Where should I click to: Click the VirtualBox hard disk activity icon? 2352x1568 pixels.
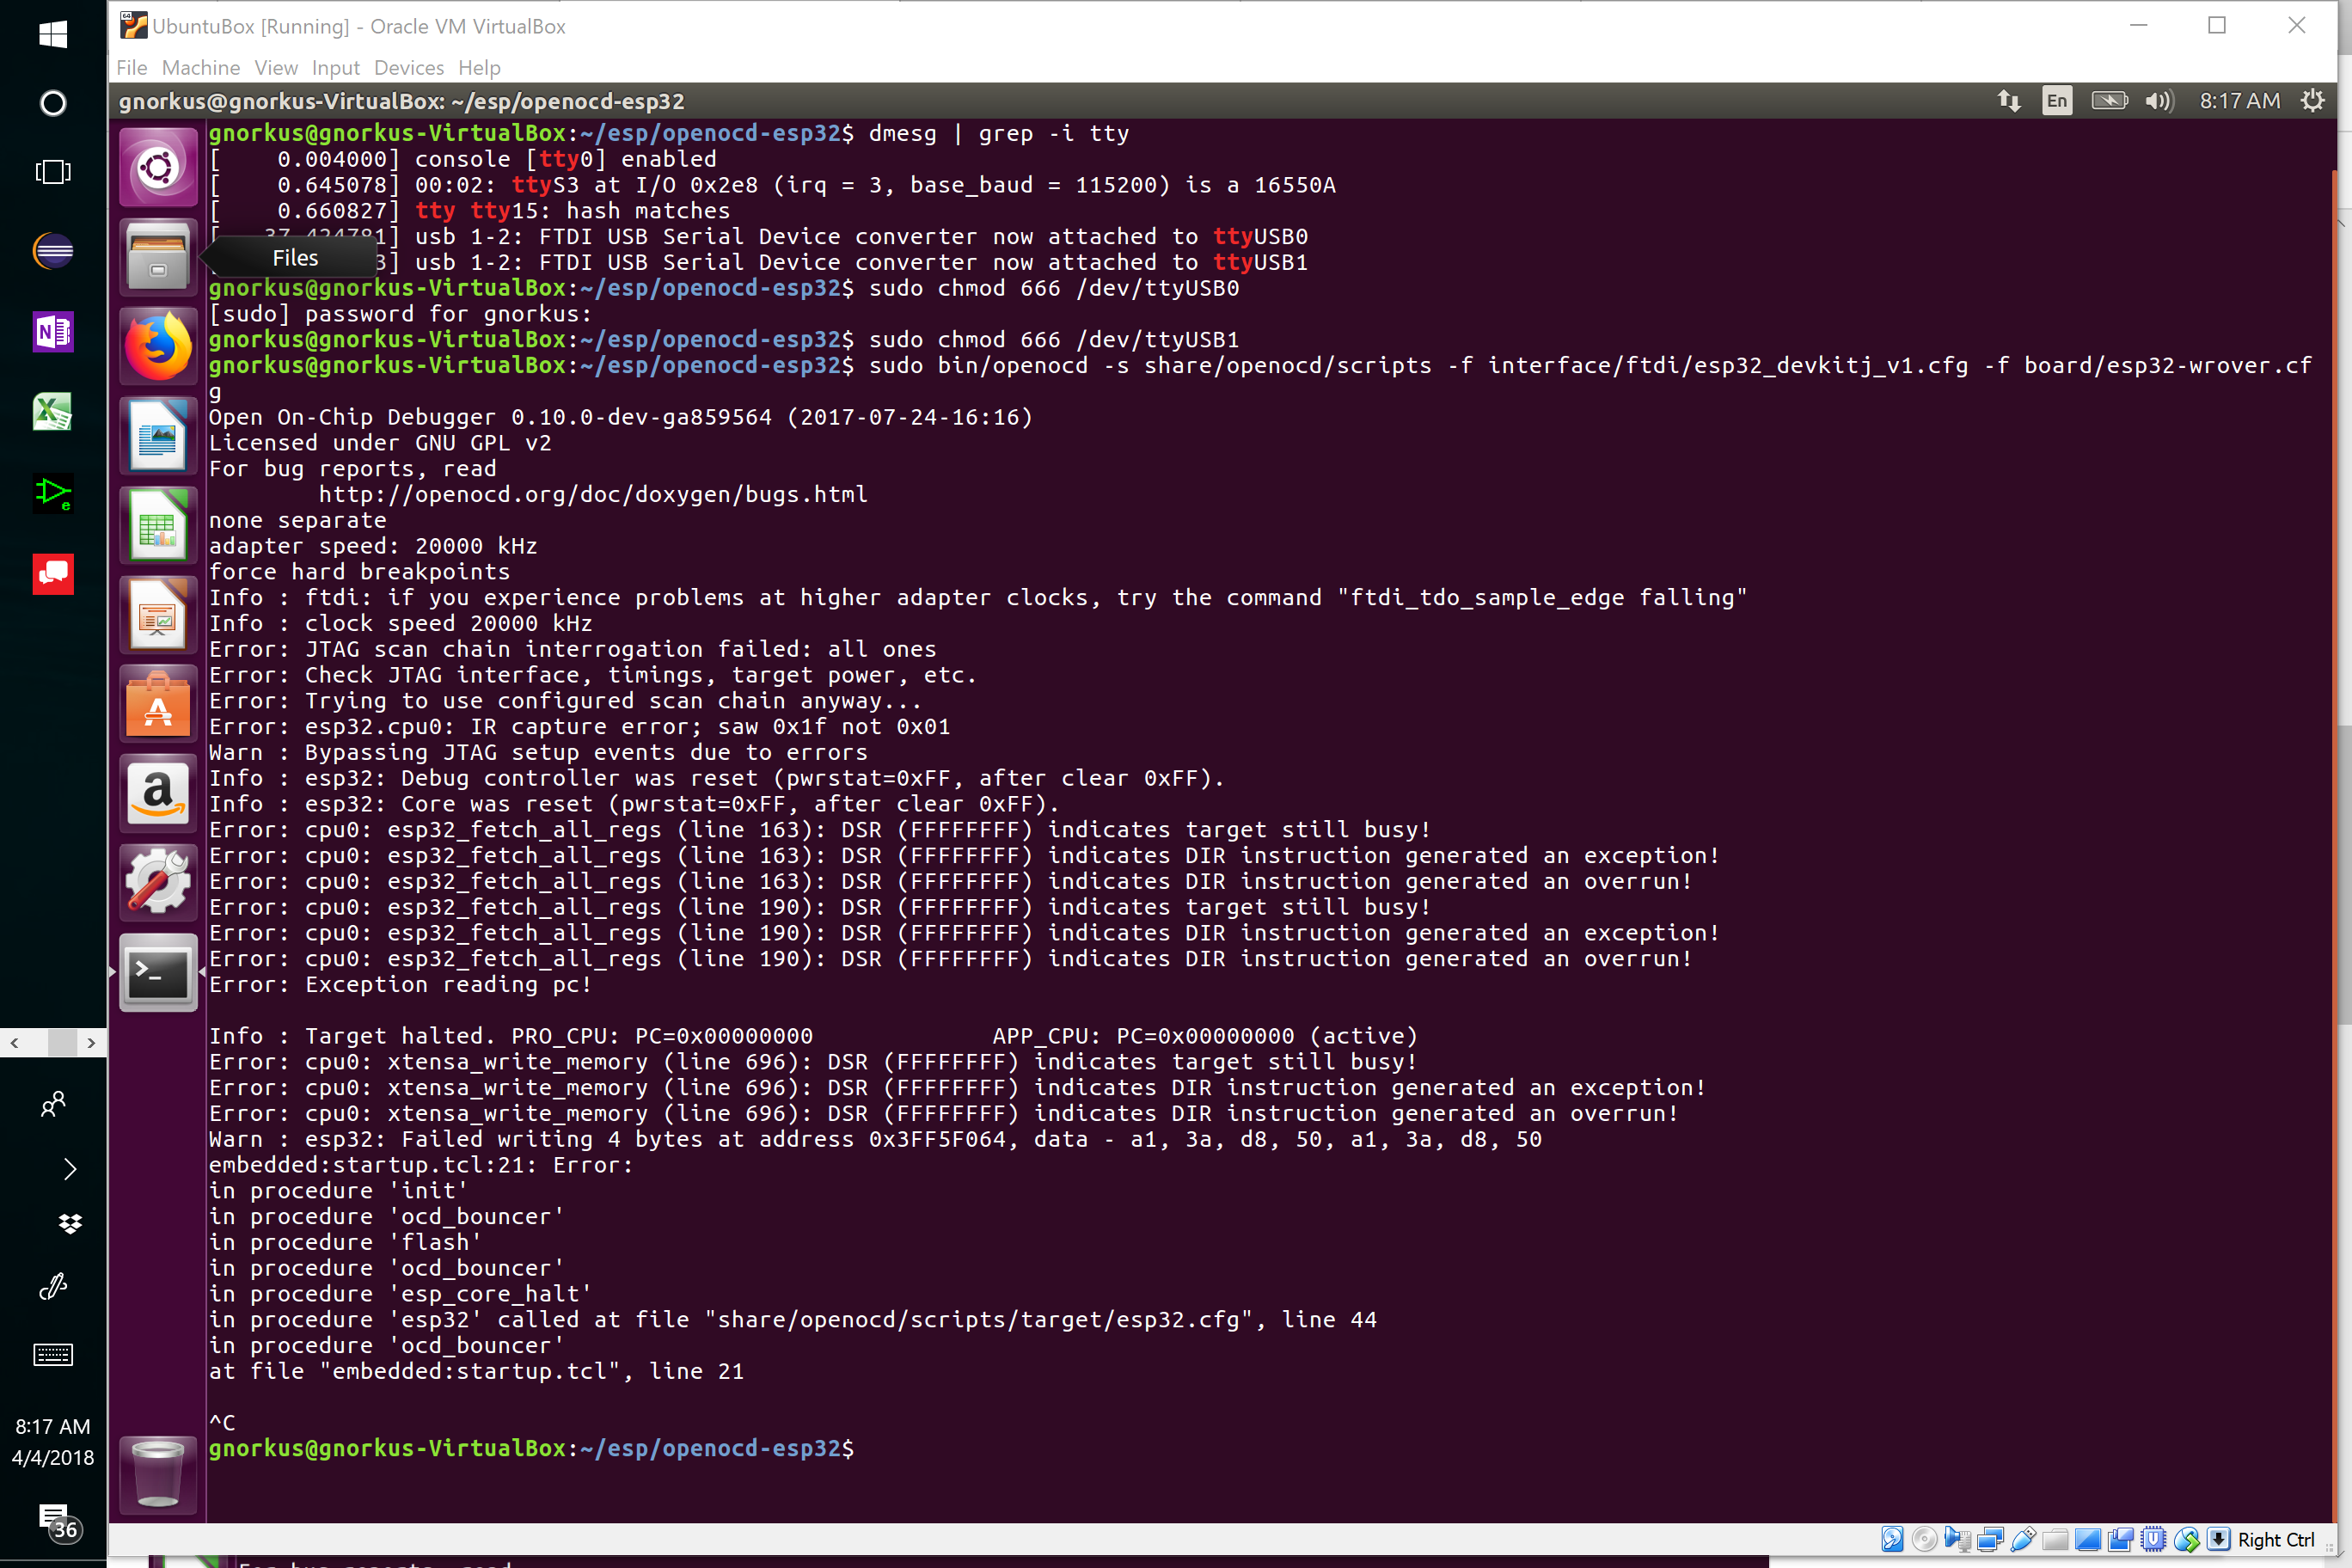(1892, 1539)
